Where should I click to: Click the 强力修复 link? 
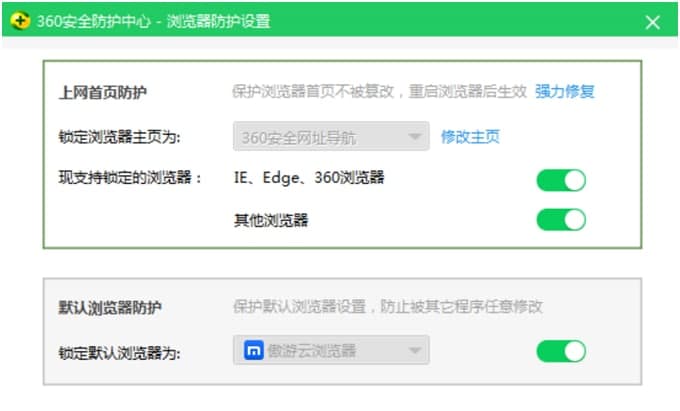(565, 91)
